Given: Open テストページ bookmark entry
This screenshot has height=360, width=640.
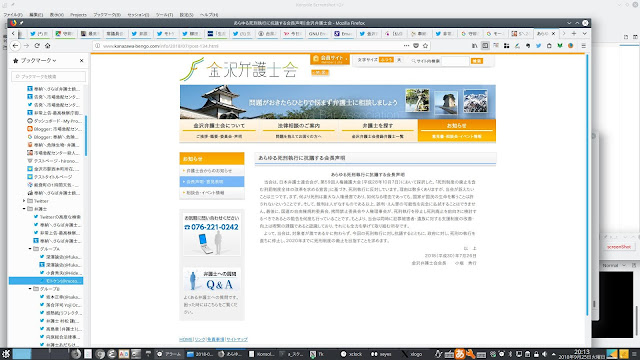Looking at the screenshot, I should 54,161.
